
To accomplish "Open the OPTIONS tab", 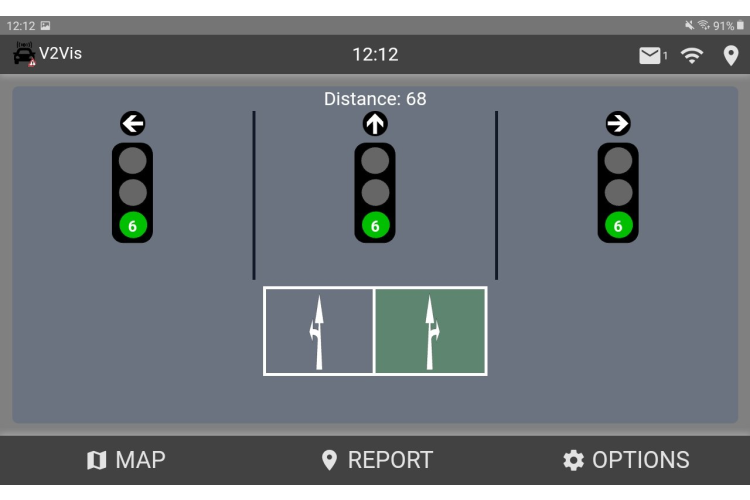I will (x=626, y=460).
